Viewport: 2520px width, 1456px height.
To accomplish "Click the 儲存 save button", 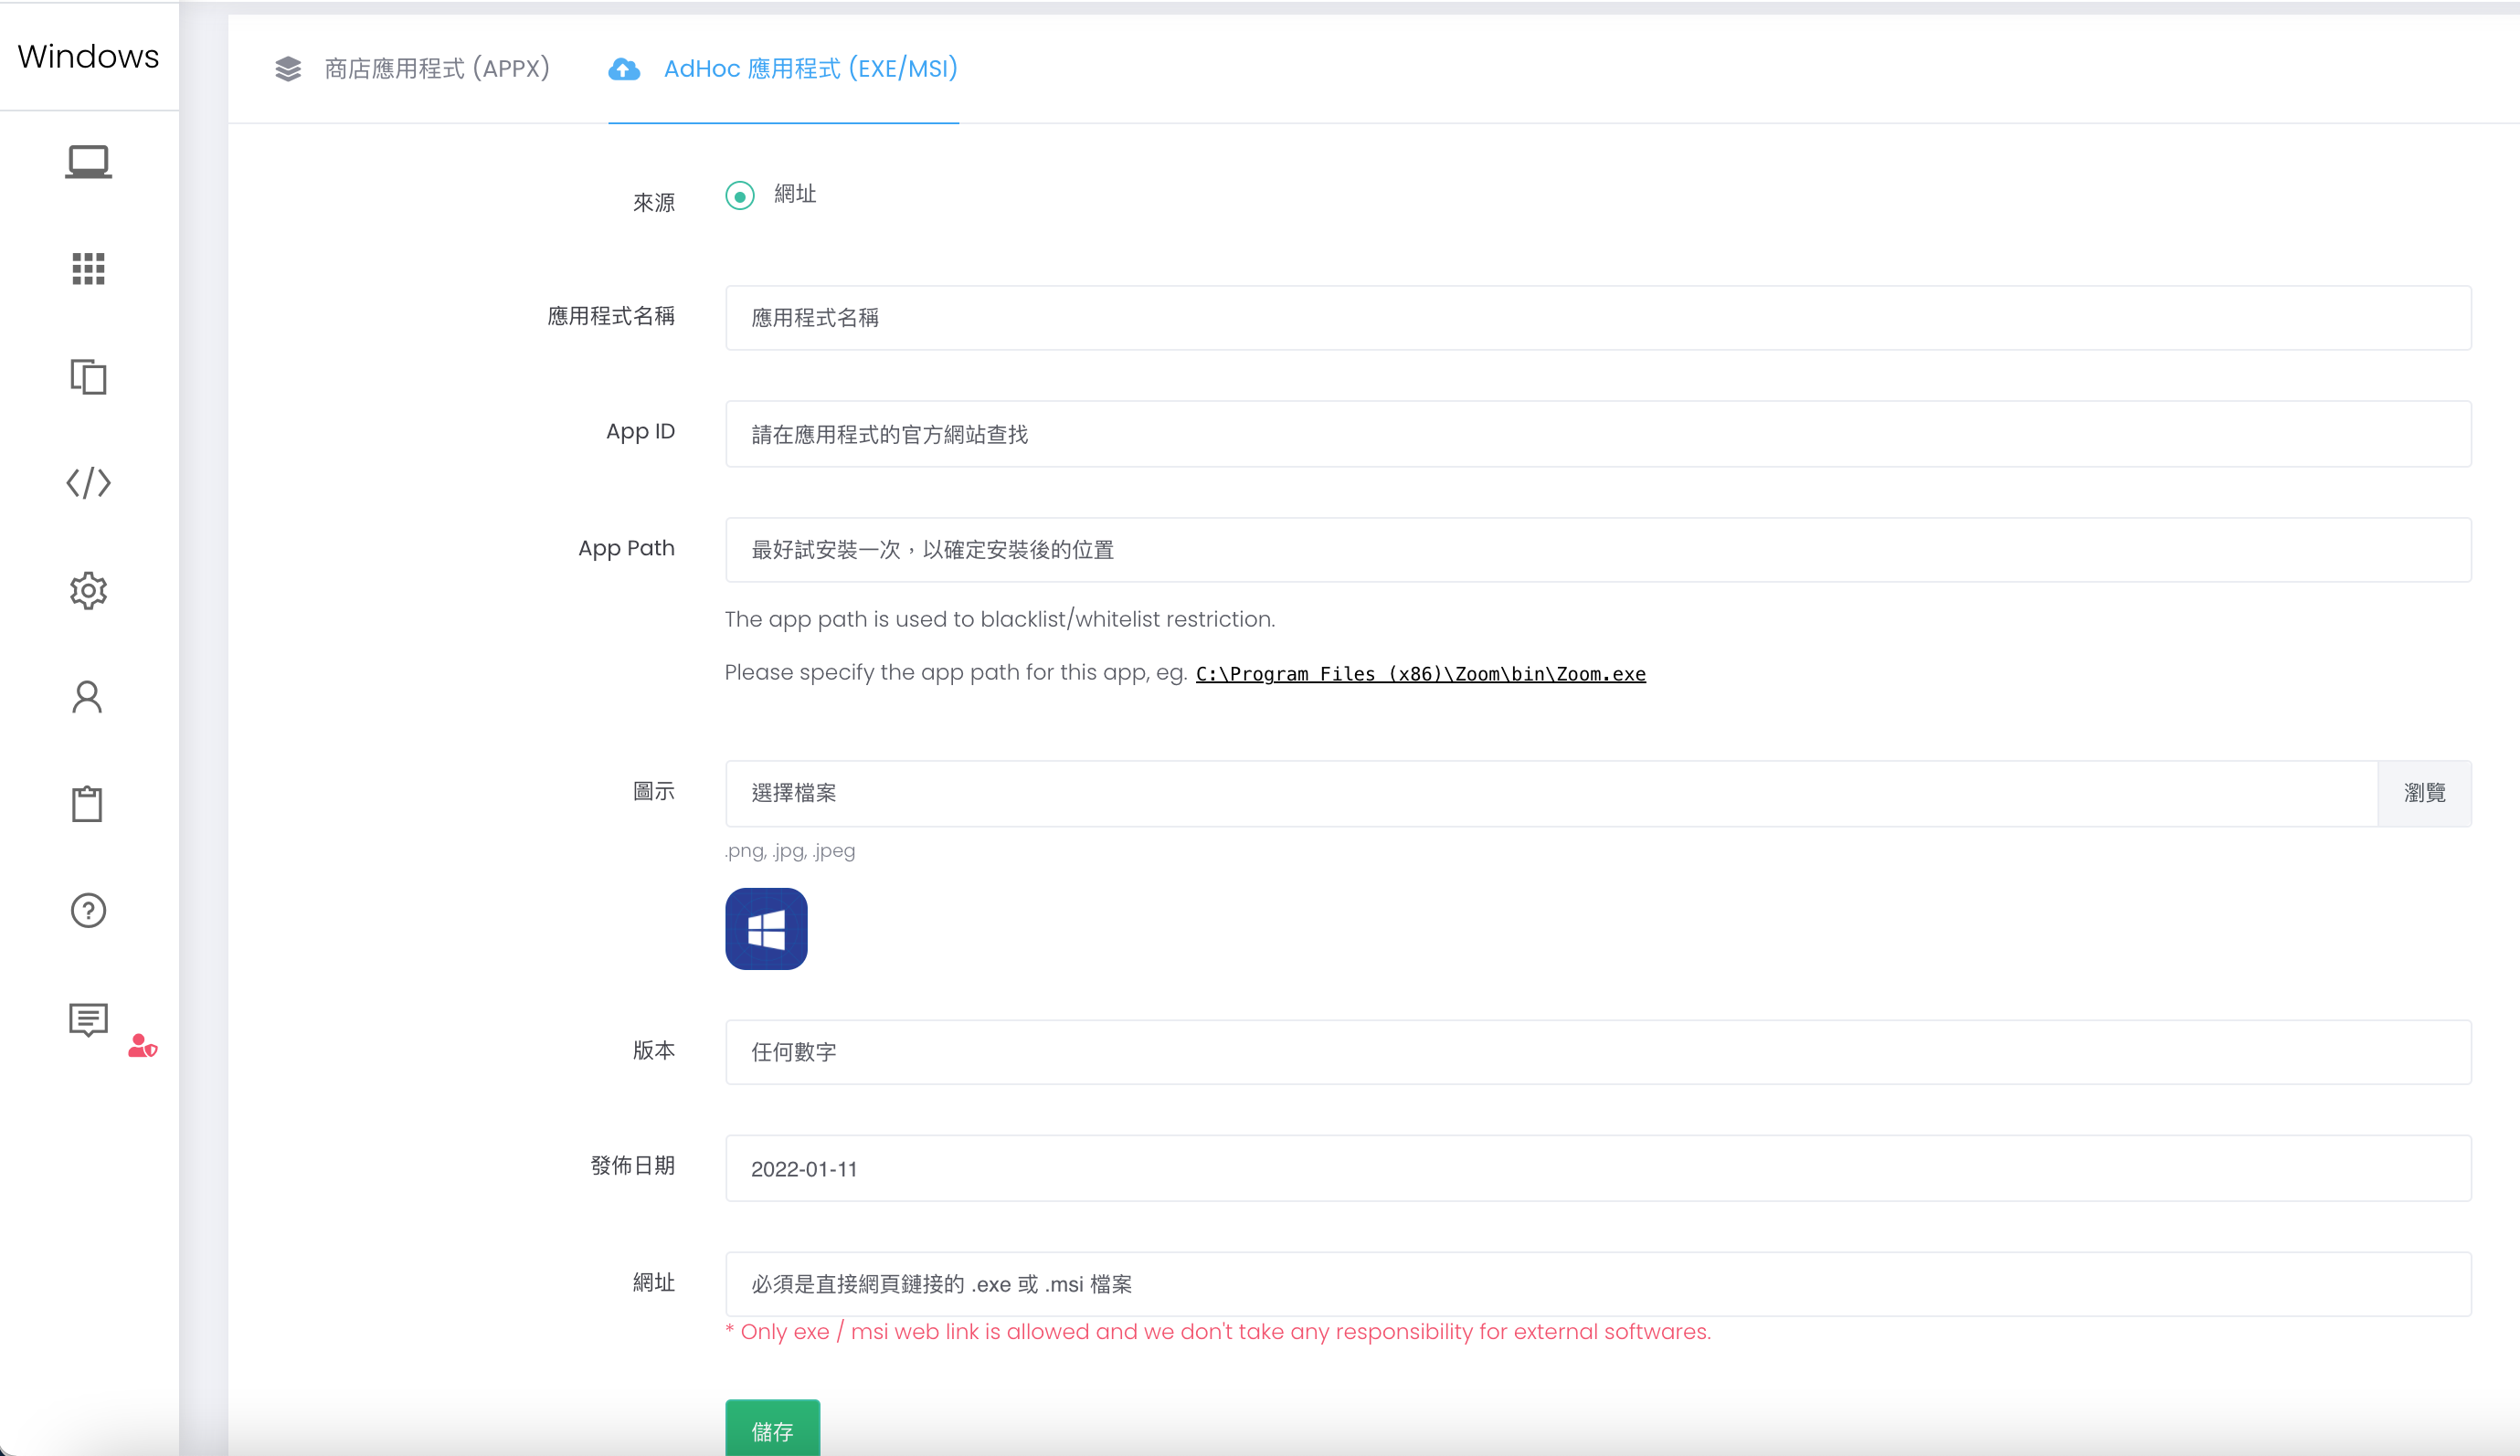I will pos(772,1430).
